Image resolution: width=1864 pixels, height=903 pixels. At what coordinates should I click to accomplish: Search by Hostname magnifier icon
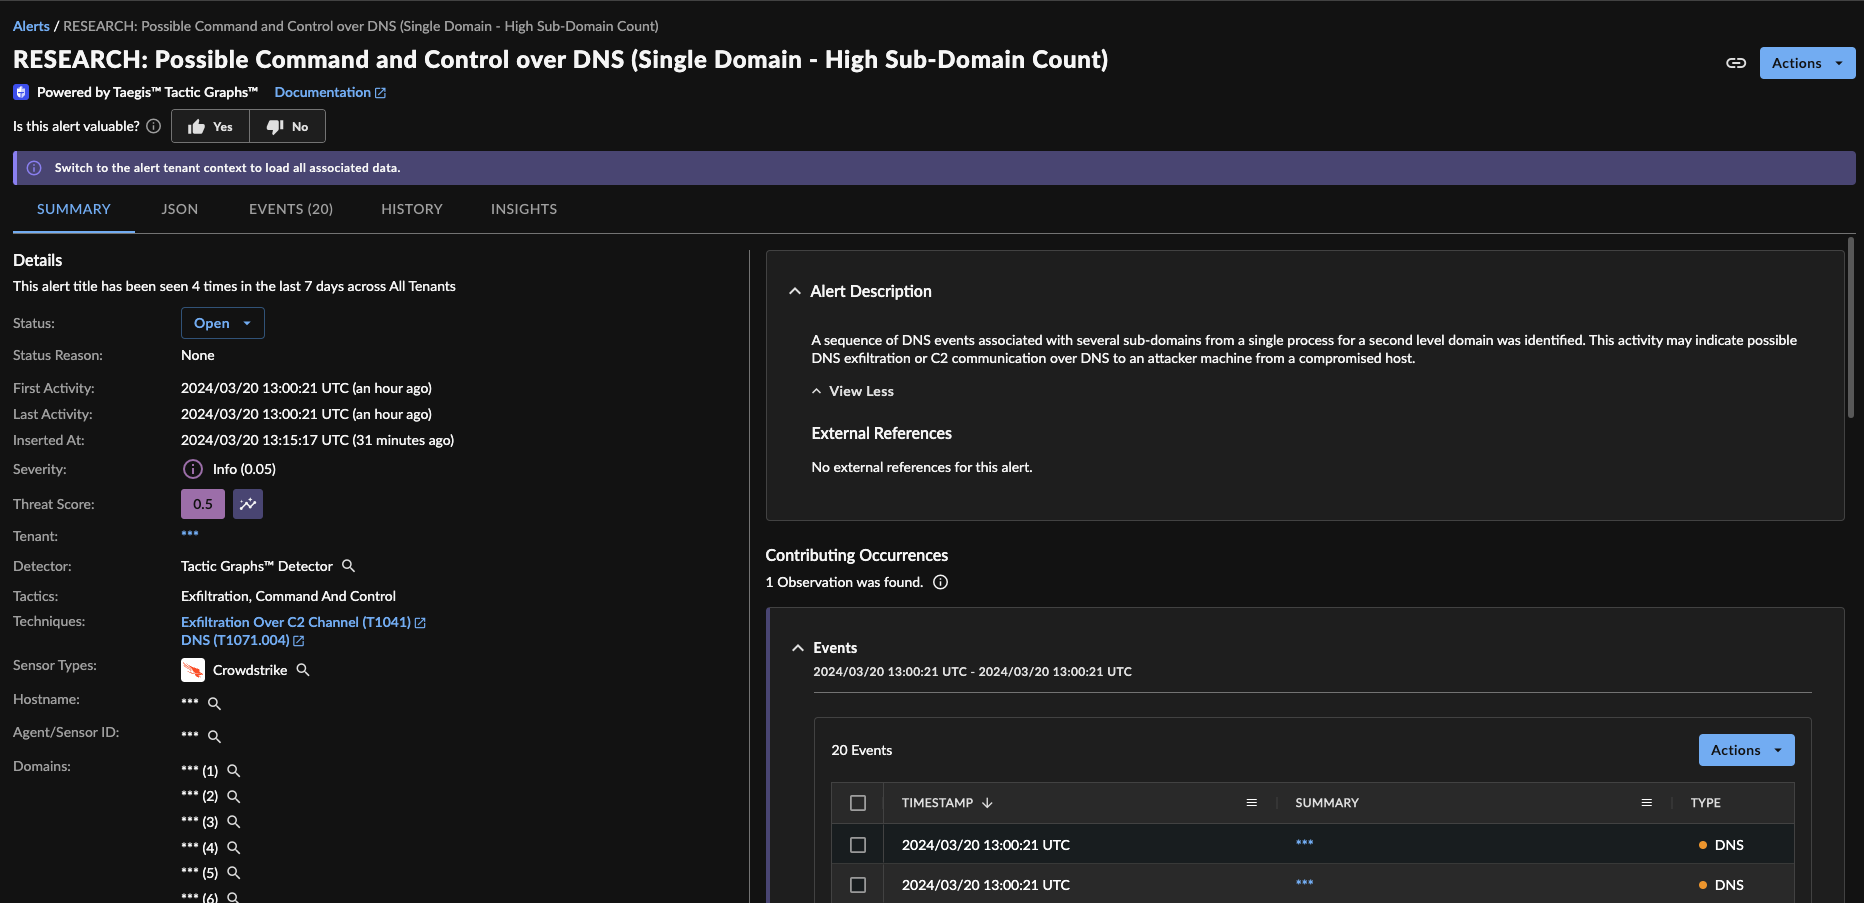coord(214,704)
